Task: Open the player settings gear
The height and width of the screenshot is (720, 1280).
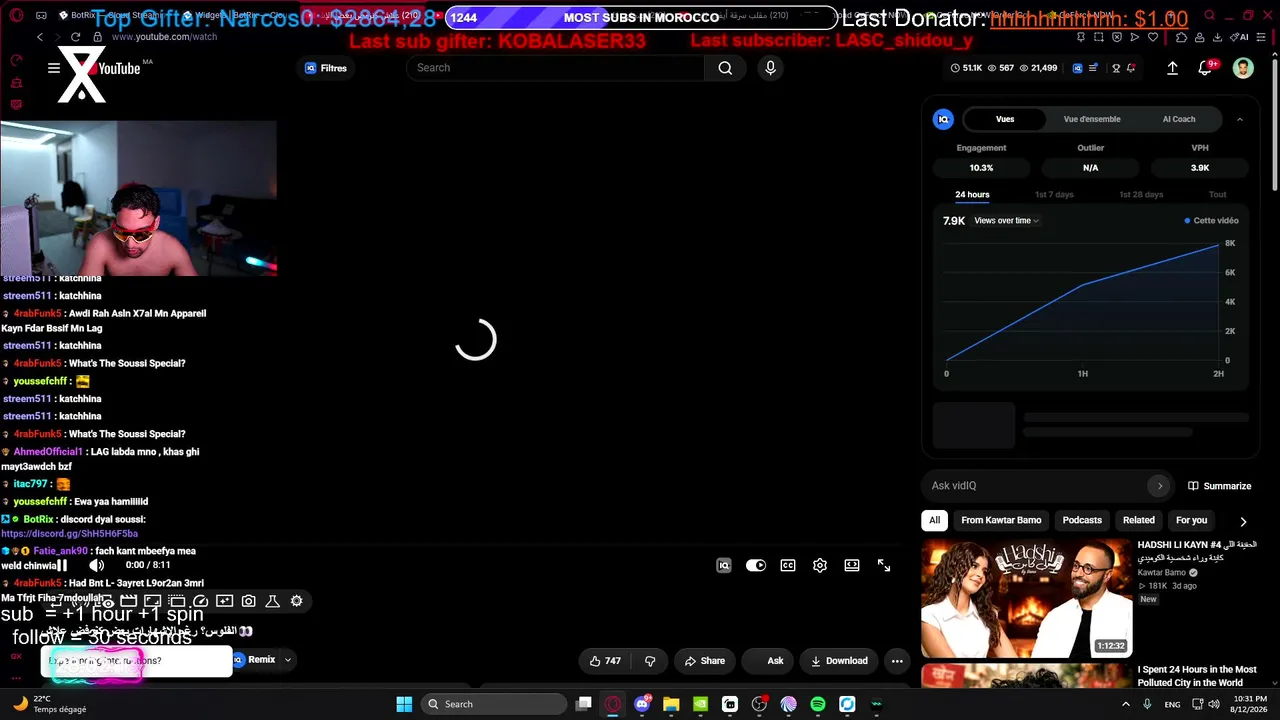Action: pyautogui.click(x=820, y=566)
